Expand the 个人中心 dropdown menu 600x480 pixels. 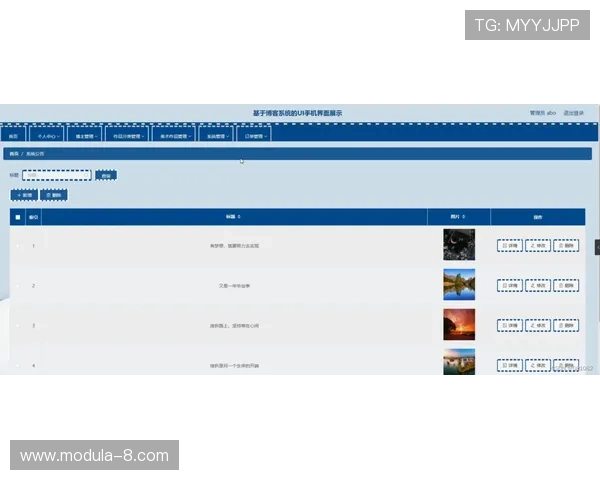pyautogui.click(x=48, y=135)
